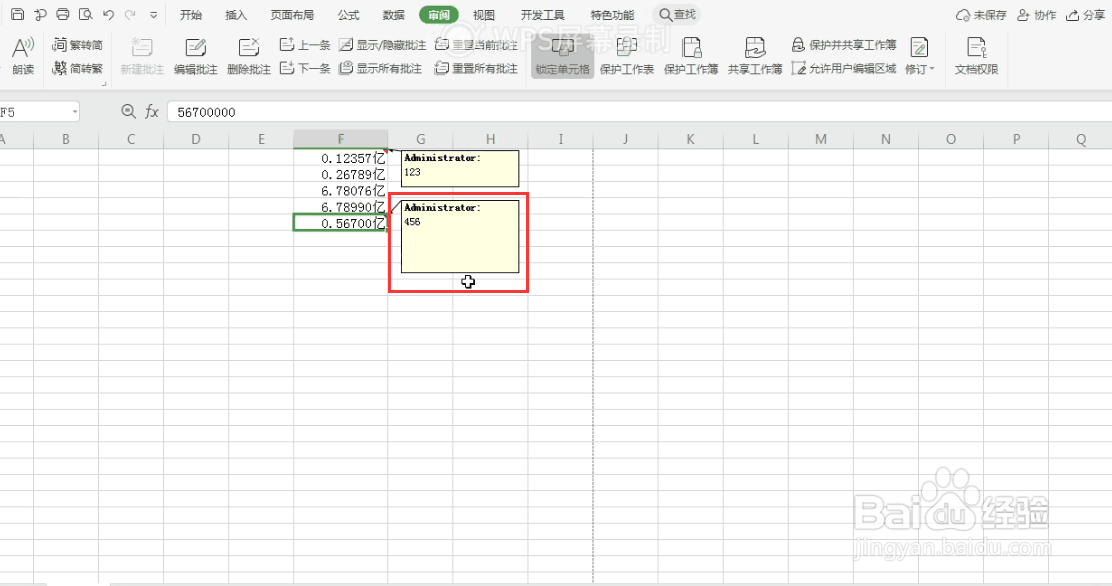This screenshot has width=1112, height=586.
Task: Select column P header
Action: 1016,139
